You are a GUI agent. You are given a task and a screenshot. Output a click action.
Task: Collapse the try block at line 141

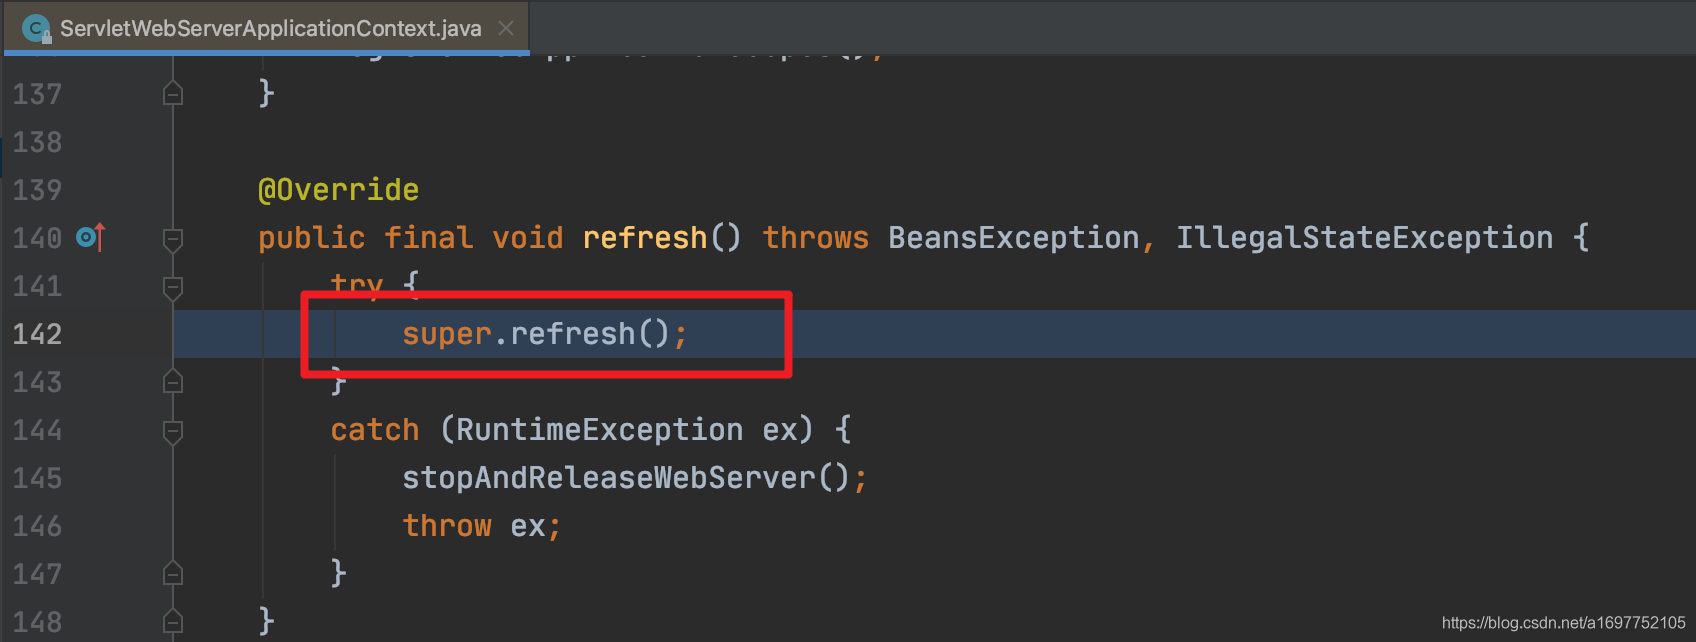click(x=173, y=287)
